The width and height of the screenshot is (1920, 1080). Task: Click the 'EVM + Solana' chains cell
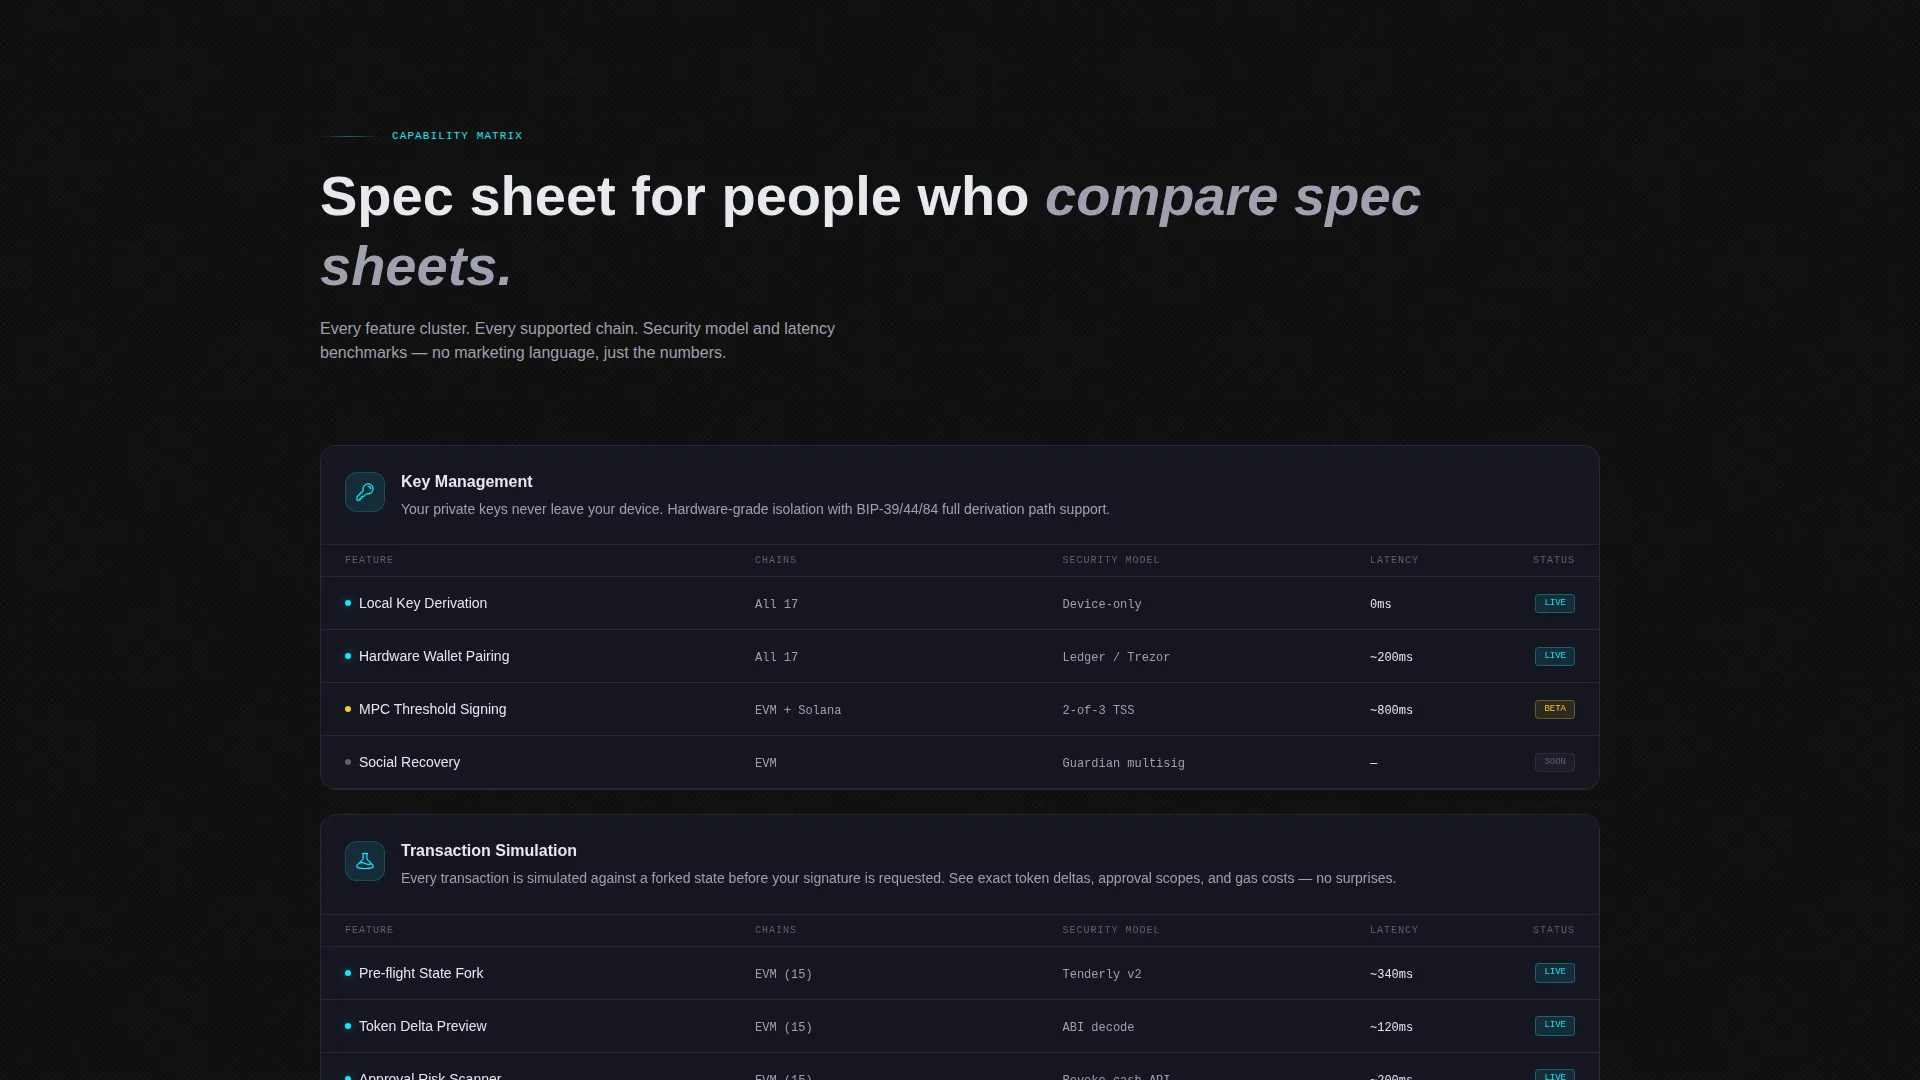[x=798, y=710]
